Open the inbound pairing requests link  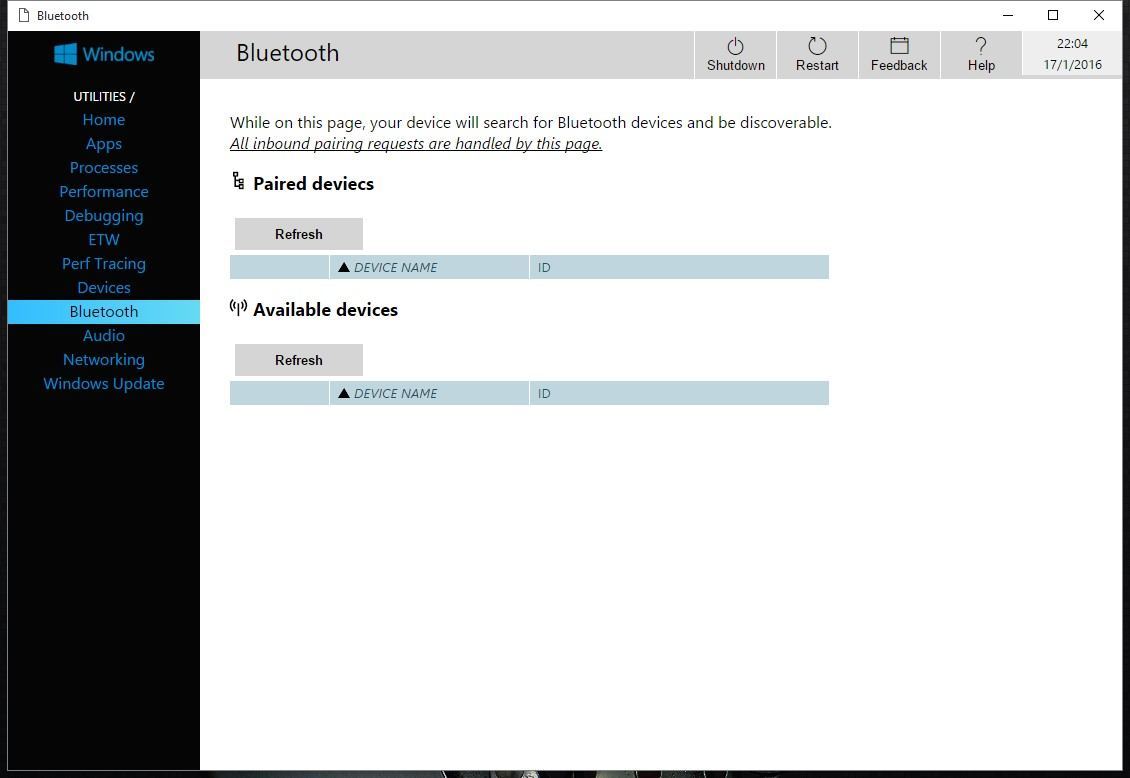(416, 143)
